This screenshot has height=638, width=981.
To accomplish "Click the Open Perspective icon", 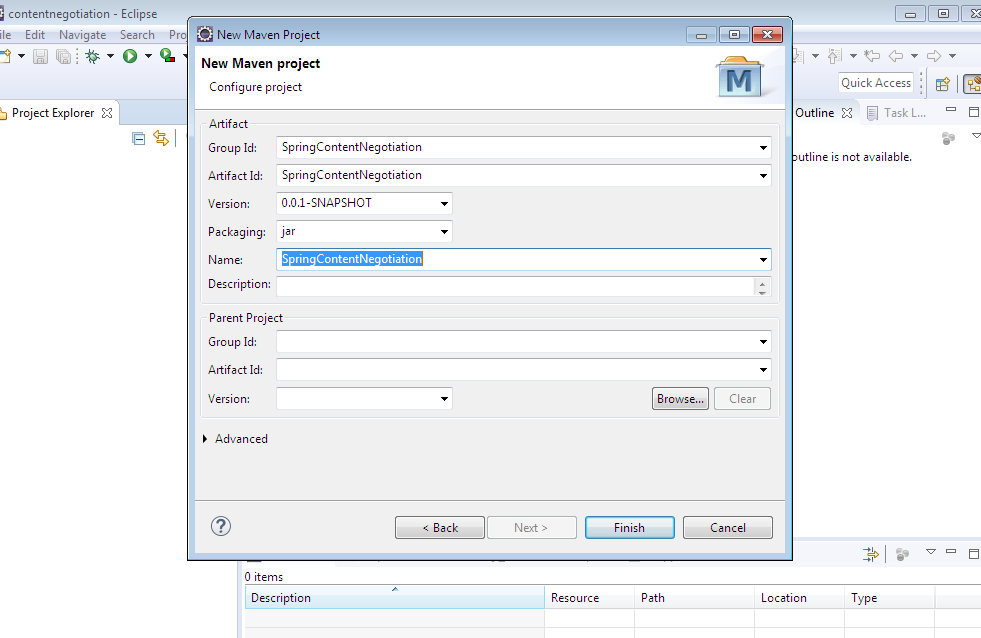I will [941, 84].
